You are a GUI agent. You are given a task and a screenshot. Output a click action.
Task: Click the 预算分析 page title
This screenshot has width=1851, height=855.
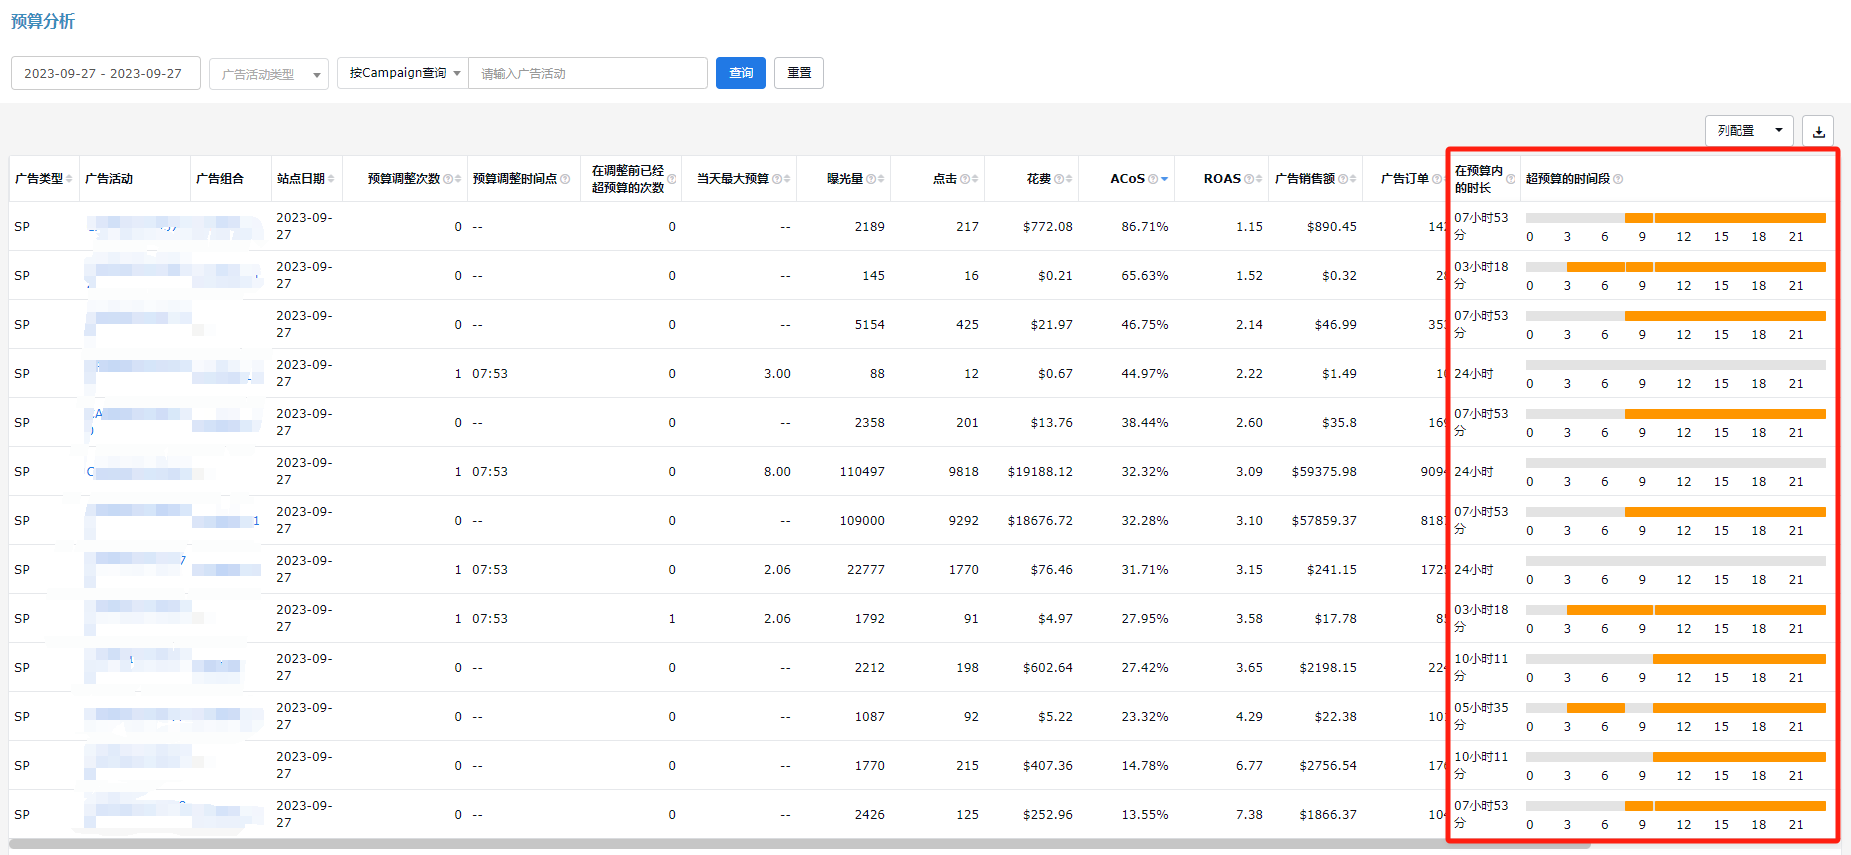tap(43, 21)
